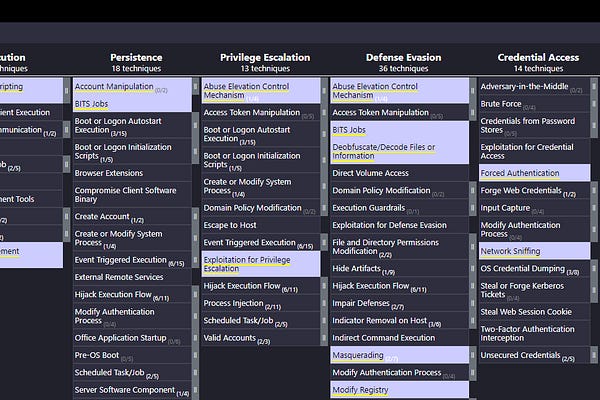Select BITS Jobs under Defense Evasion
Viewport: 600px width, 400px height.
(399, 130)
